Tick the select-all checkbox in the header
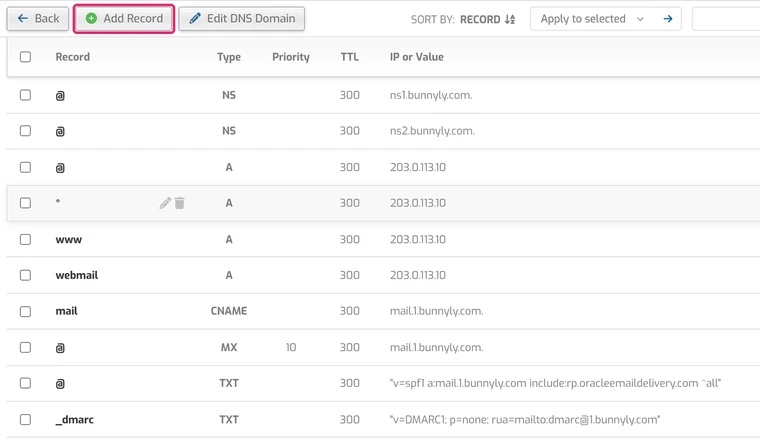Screen dimensions: 760x442 coord(25,57)
